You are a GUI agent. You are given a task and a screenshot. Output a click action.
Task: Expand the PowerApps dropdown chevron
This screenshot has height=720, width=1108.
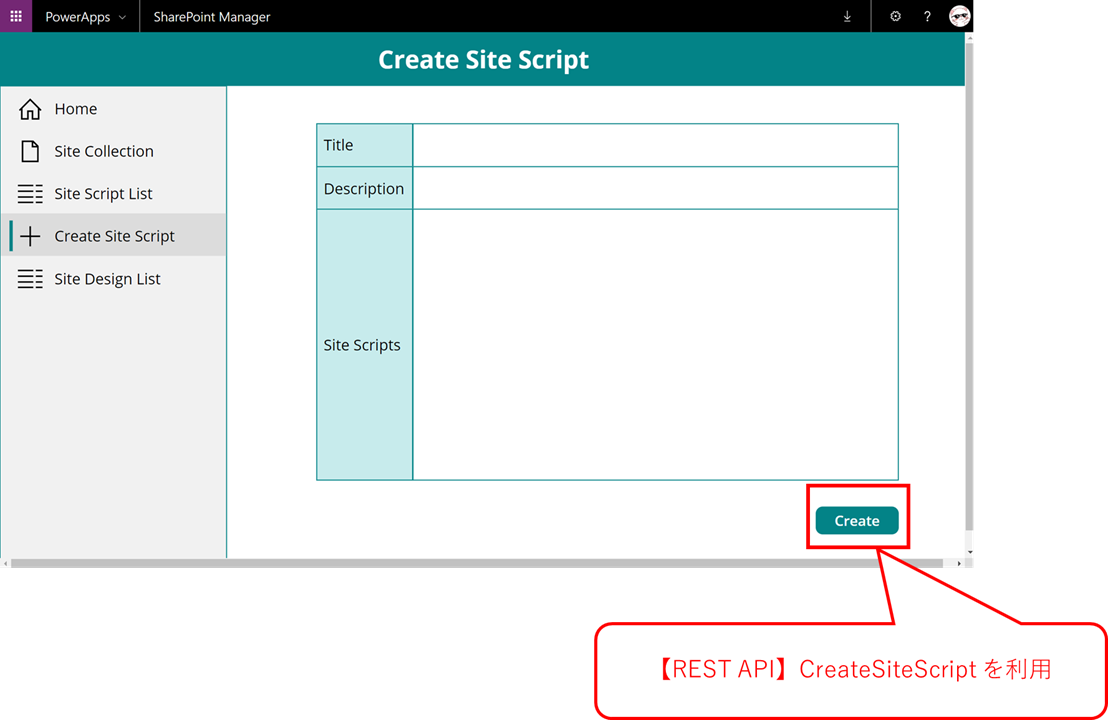pos(122,17)
